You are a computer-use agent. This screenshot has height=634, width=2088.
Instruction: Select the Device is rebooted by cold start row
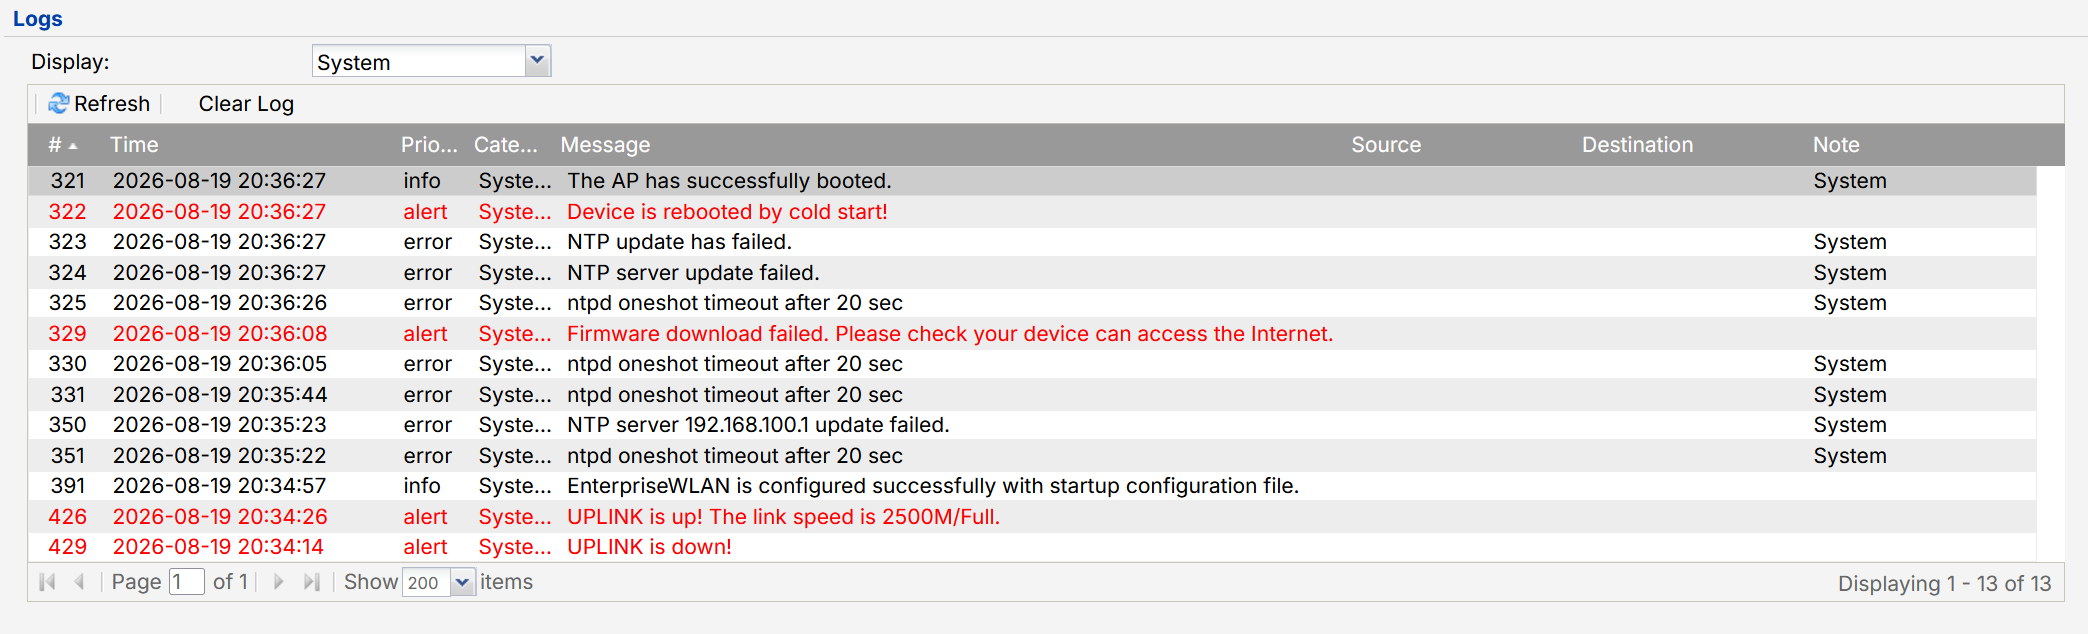tap(1032, 212)
